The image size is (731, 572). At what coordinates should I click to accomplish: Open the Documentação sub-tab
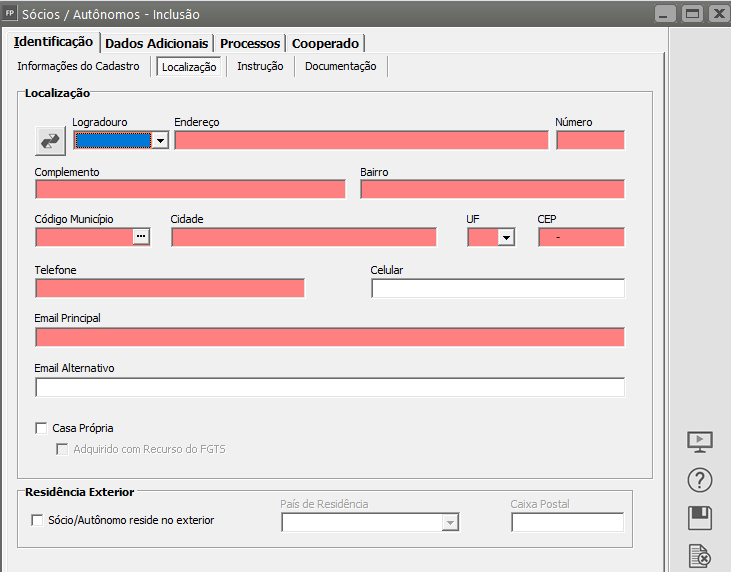(340, 66)
